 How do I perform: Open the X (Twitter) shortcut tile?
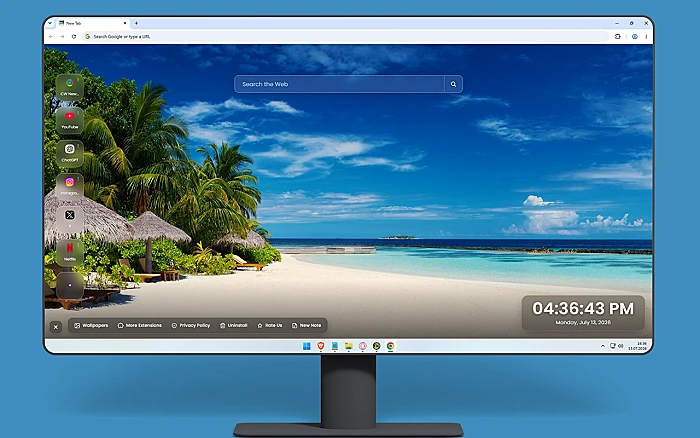pyautogui.click(x=70, y=219)
